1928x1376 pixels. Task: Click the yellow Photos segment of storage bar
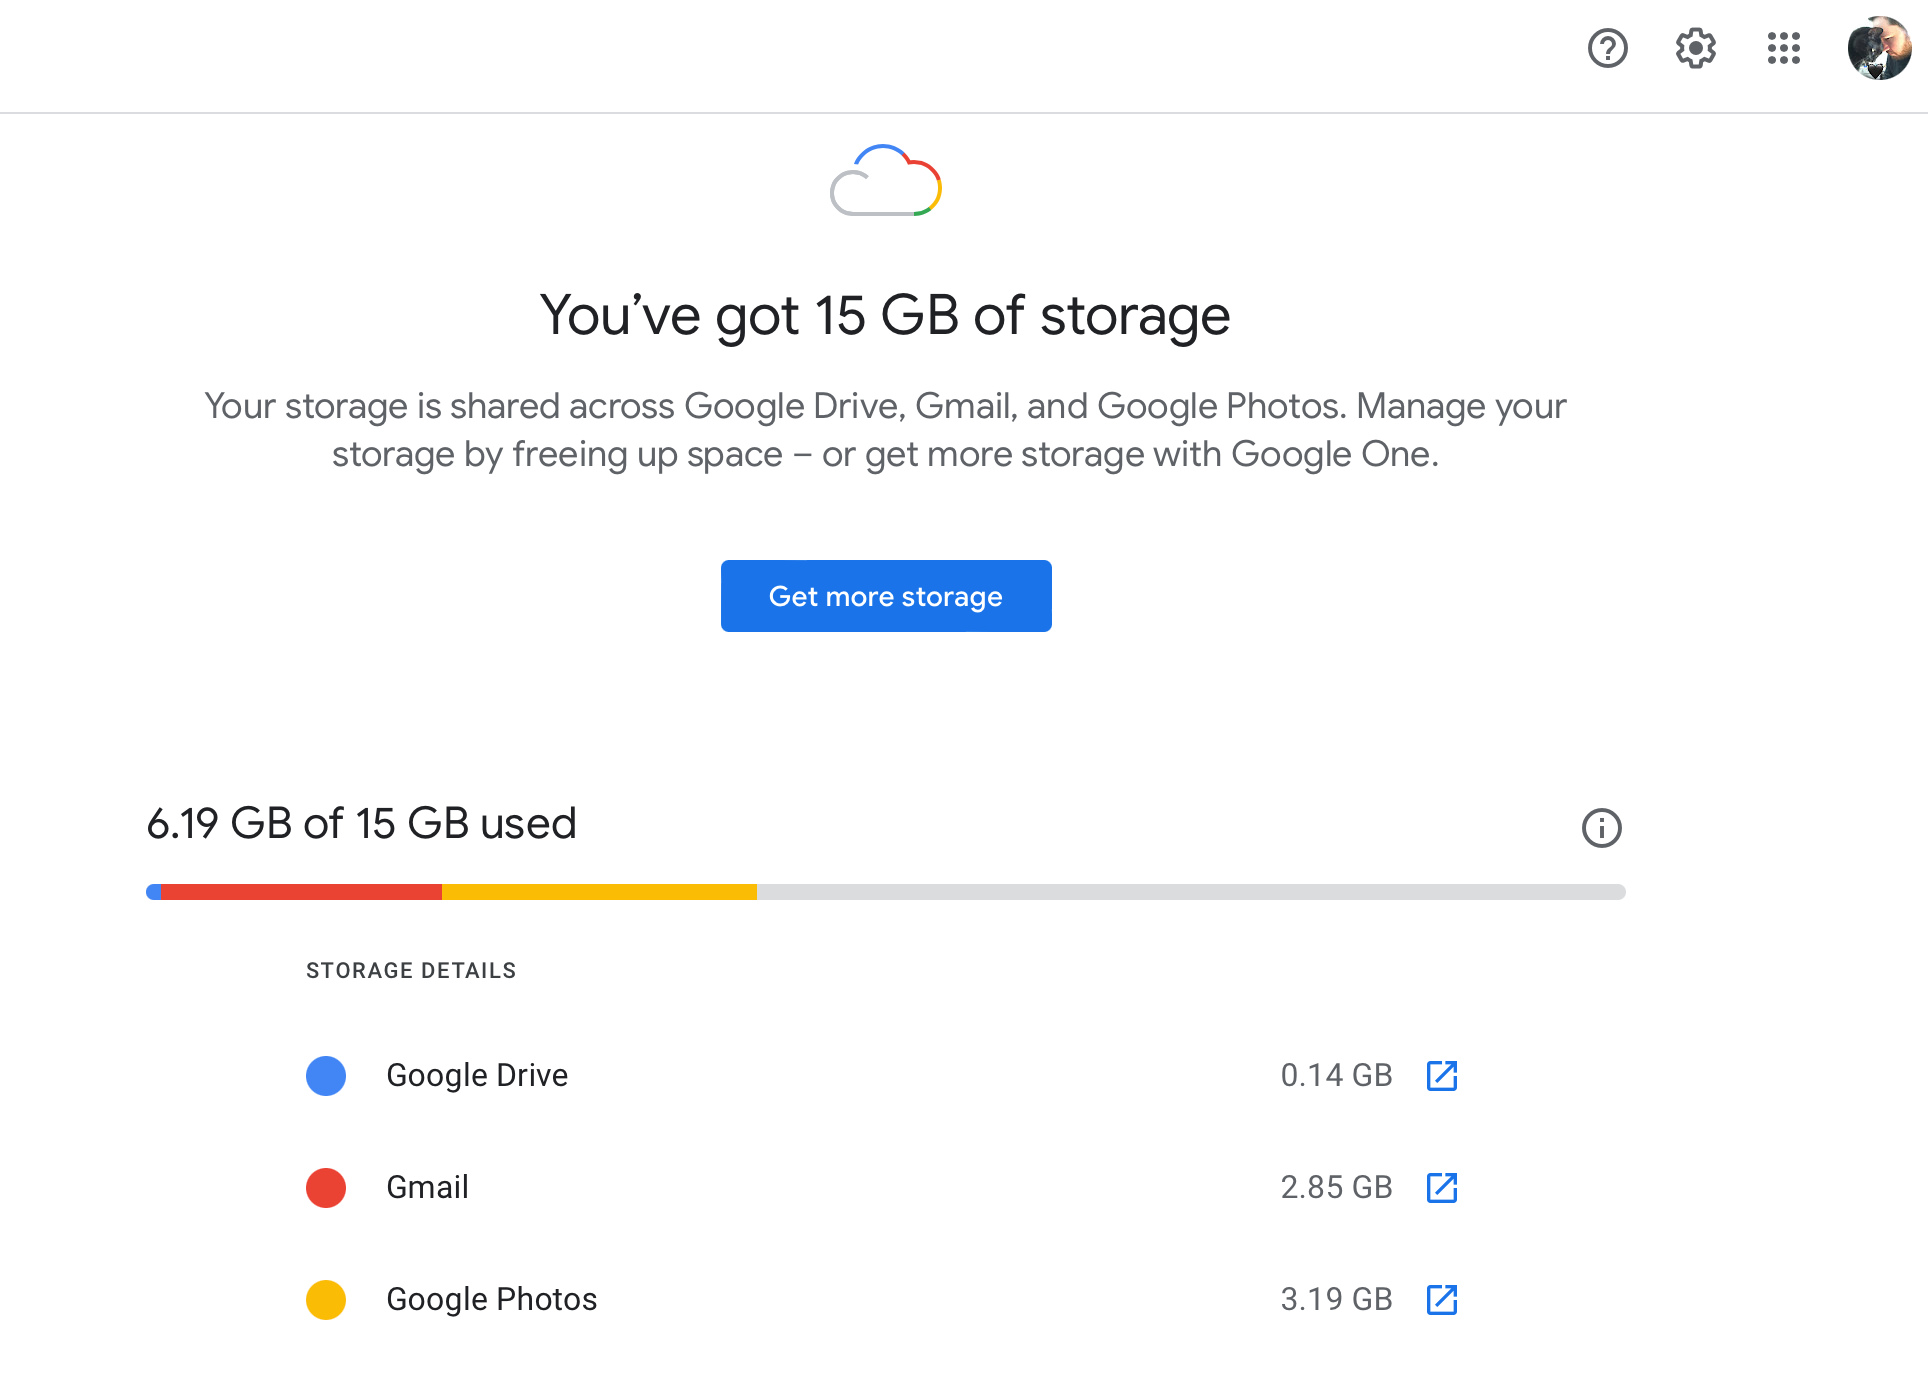pyautogui.click(x=599, y=892)
